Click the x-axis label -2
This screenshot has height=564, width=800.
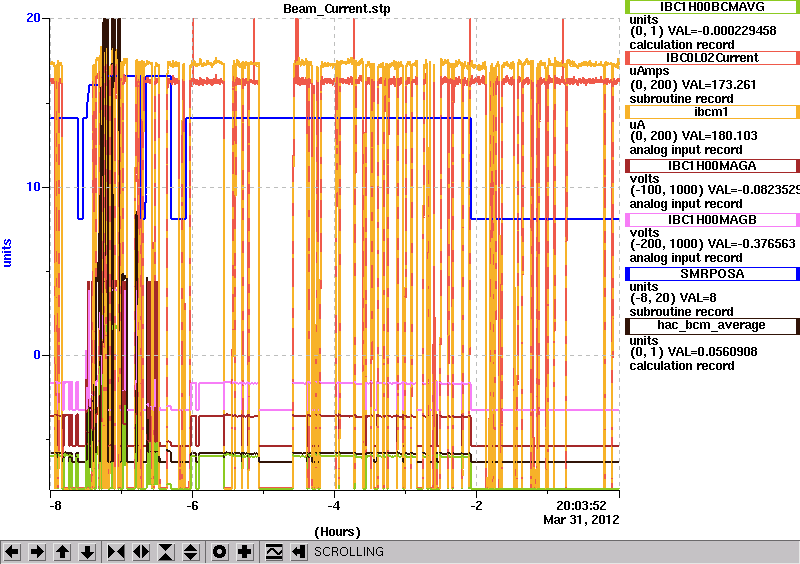(476, 506)
